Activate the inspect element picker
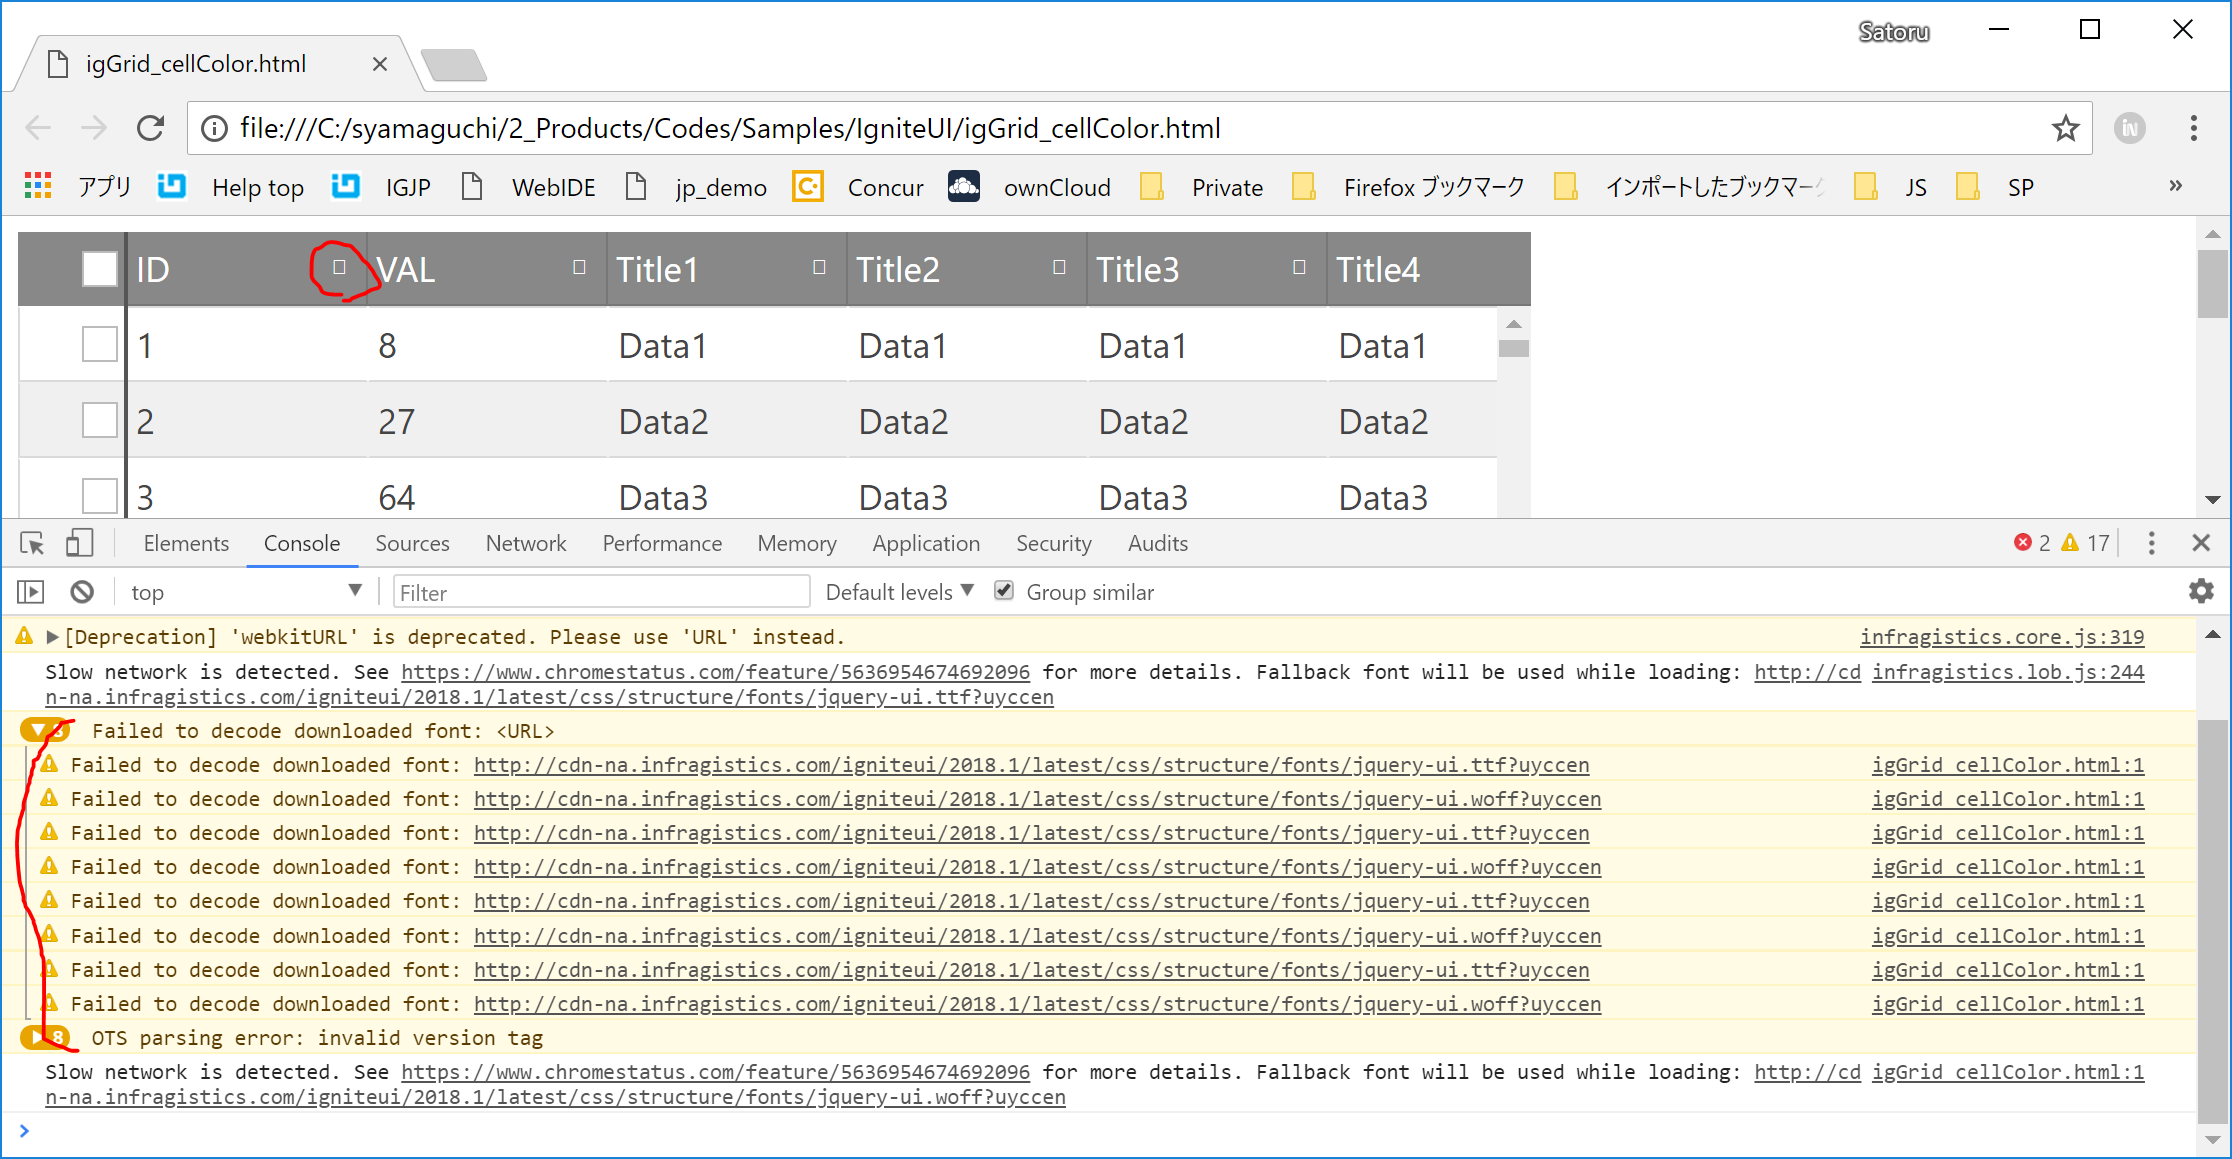Viewport: 2232px width, 1159px height. [x=31, y=543]
